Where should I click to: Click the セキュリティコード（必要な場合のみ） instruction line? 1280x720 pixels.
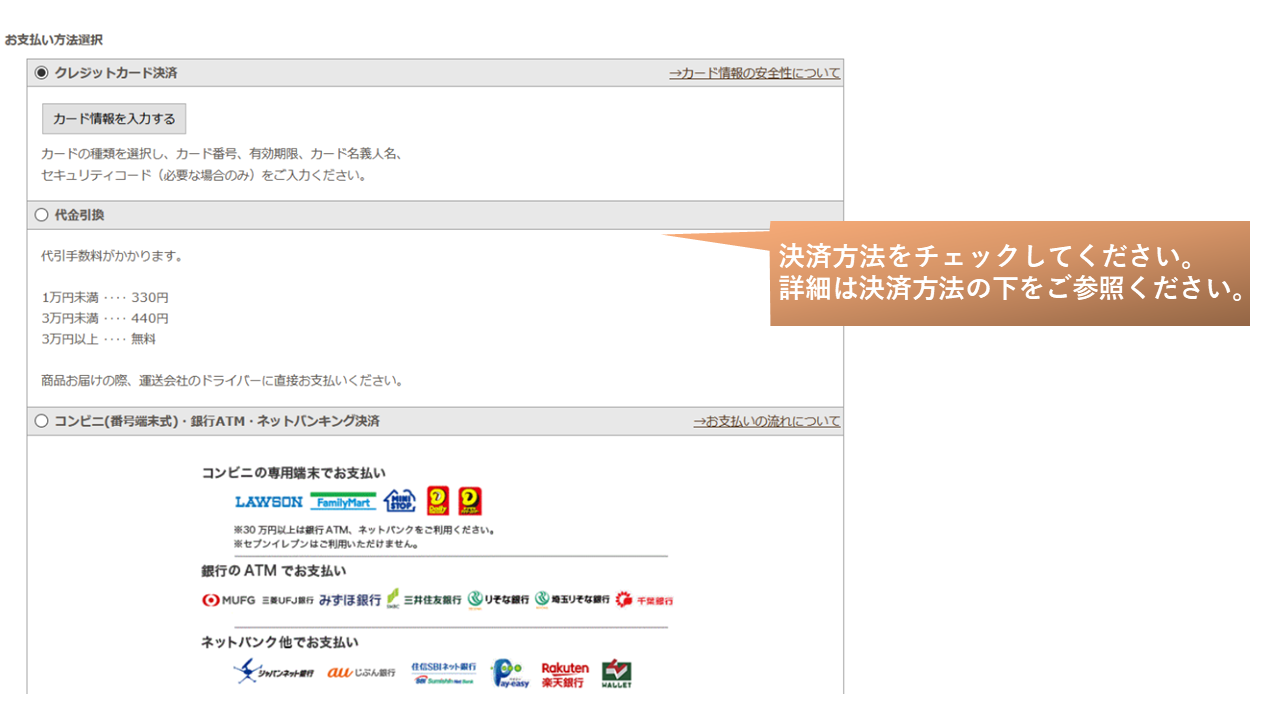tap(204, 176)
